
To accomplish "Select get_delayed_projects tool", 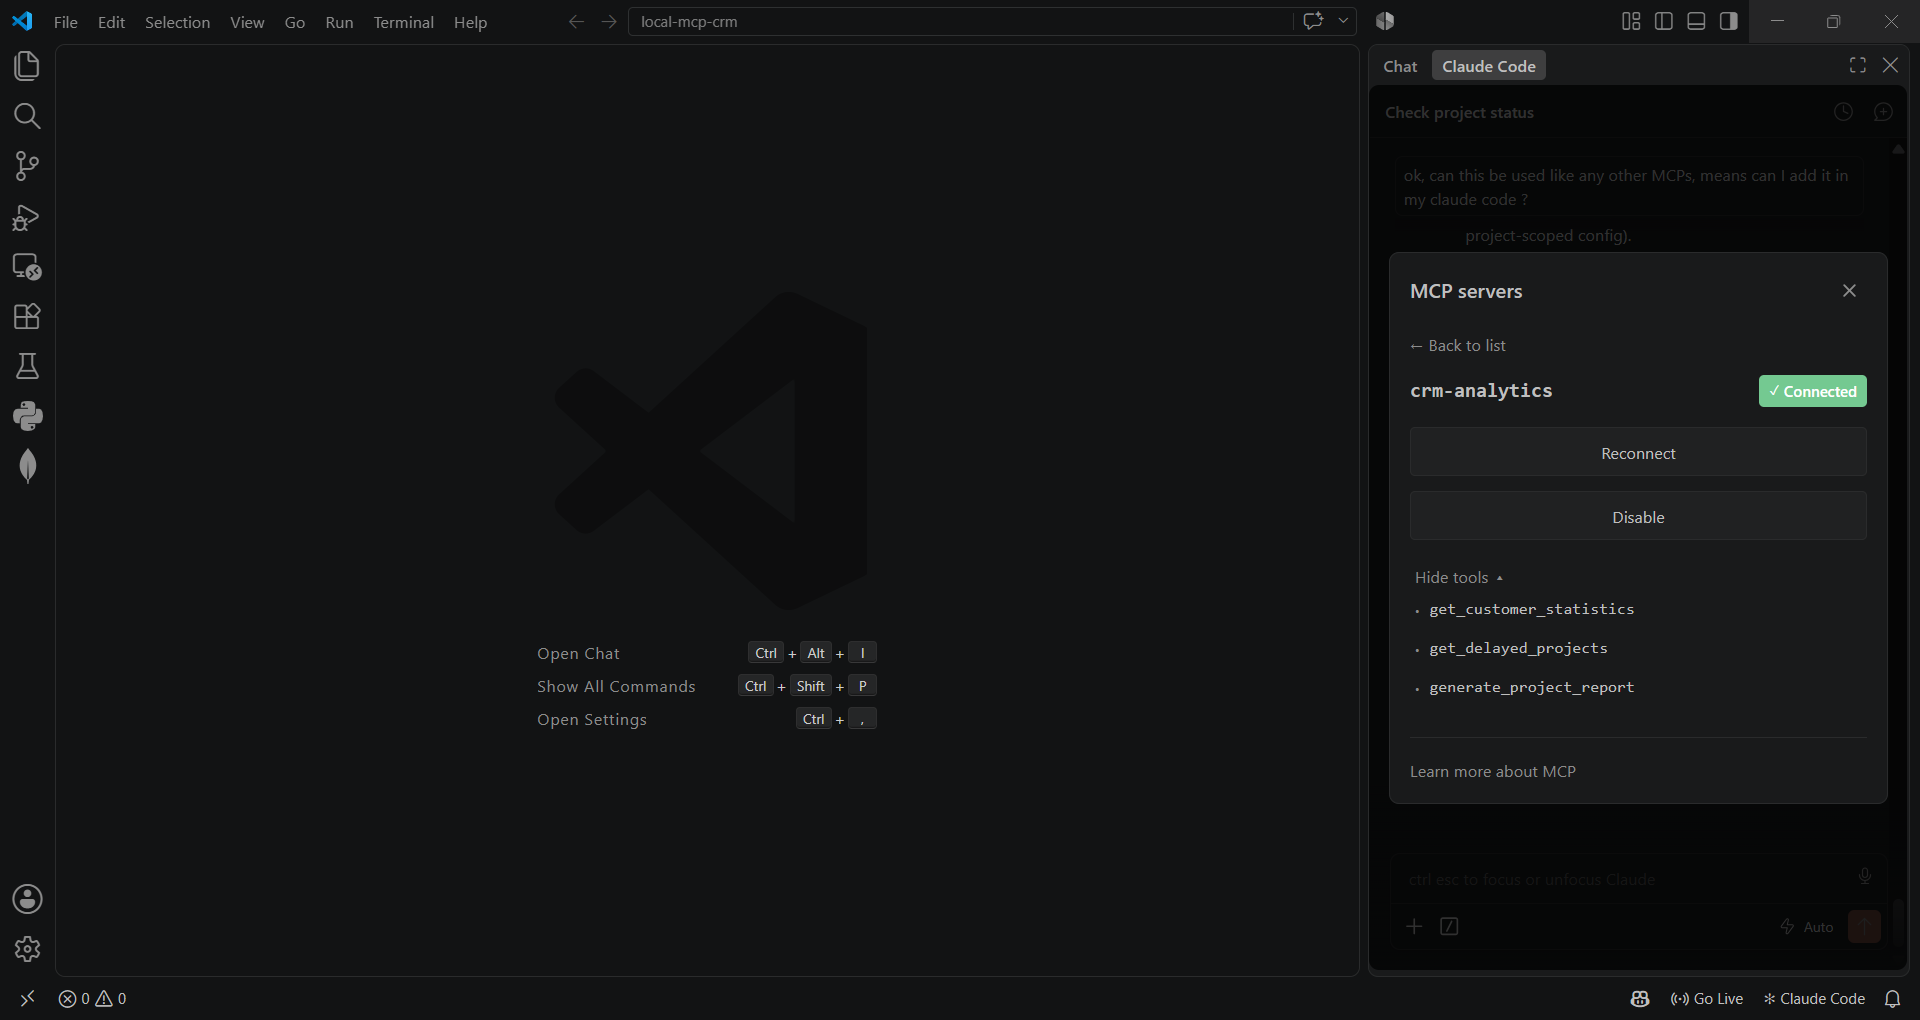I will click(x=1518, y=648).
